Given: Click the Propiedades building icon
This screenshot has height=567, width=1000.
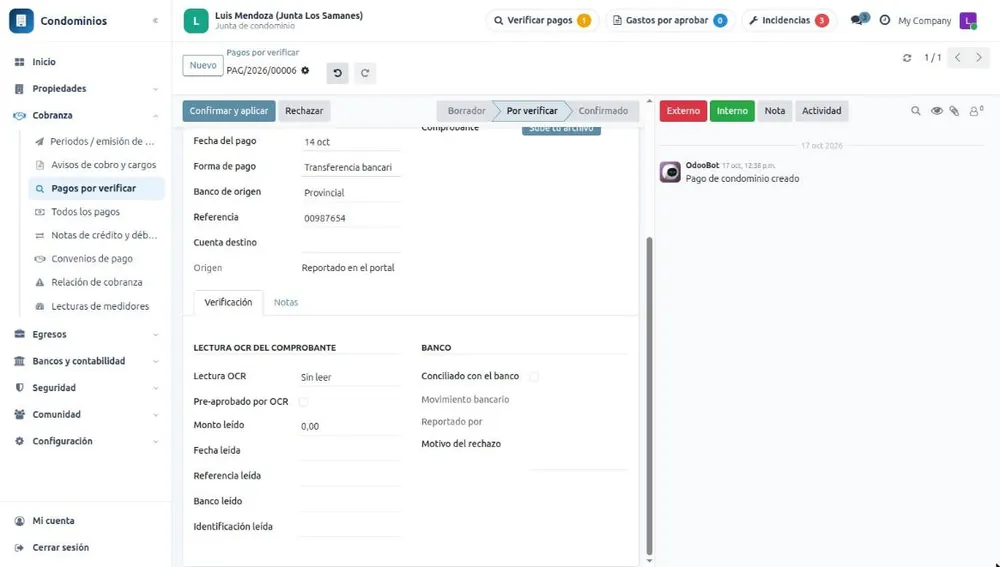Looking at the screenshot, I should 20,89.
